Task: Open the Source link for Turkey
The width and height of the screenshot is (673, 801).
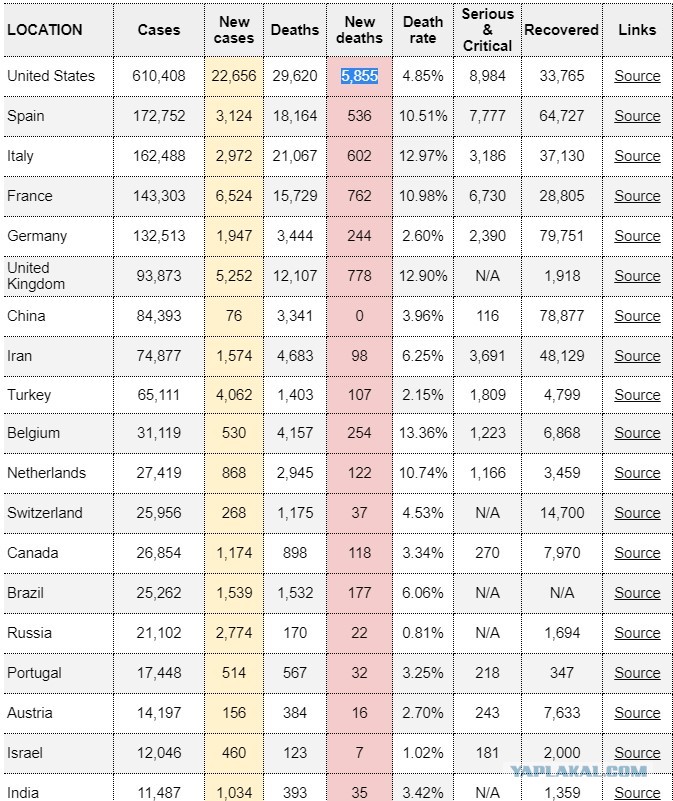Action: click(x=637, y=395)
